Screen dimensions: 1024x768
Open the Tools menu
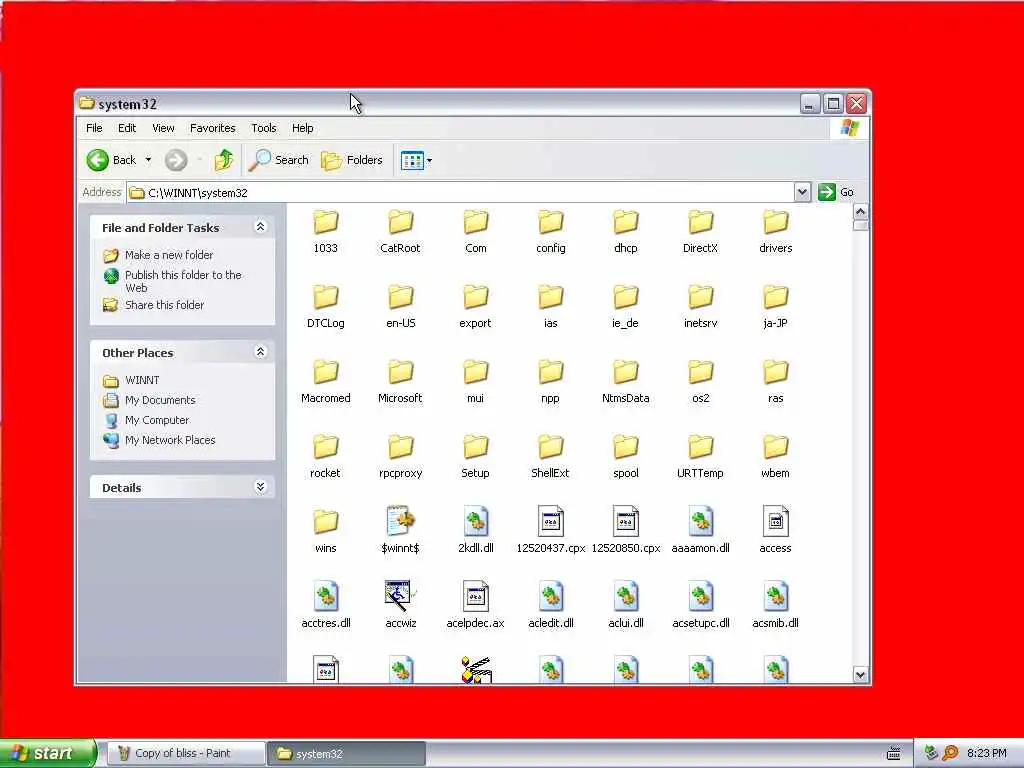pyautogui.click(x=264, y=128)
